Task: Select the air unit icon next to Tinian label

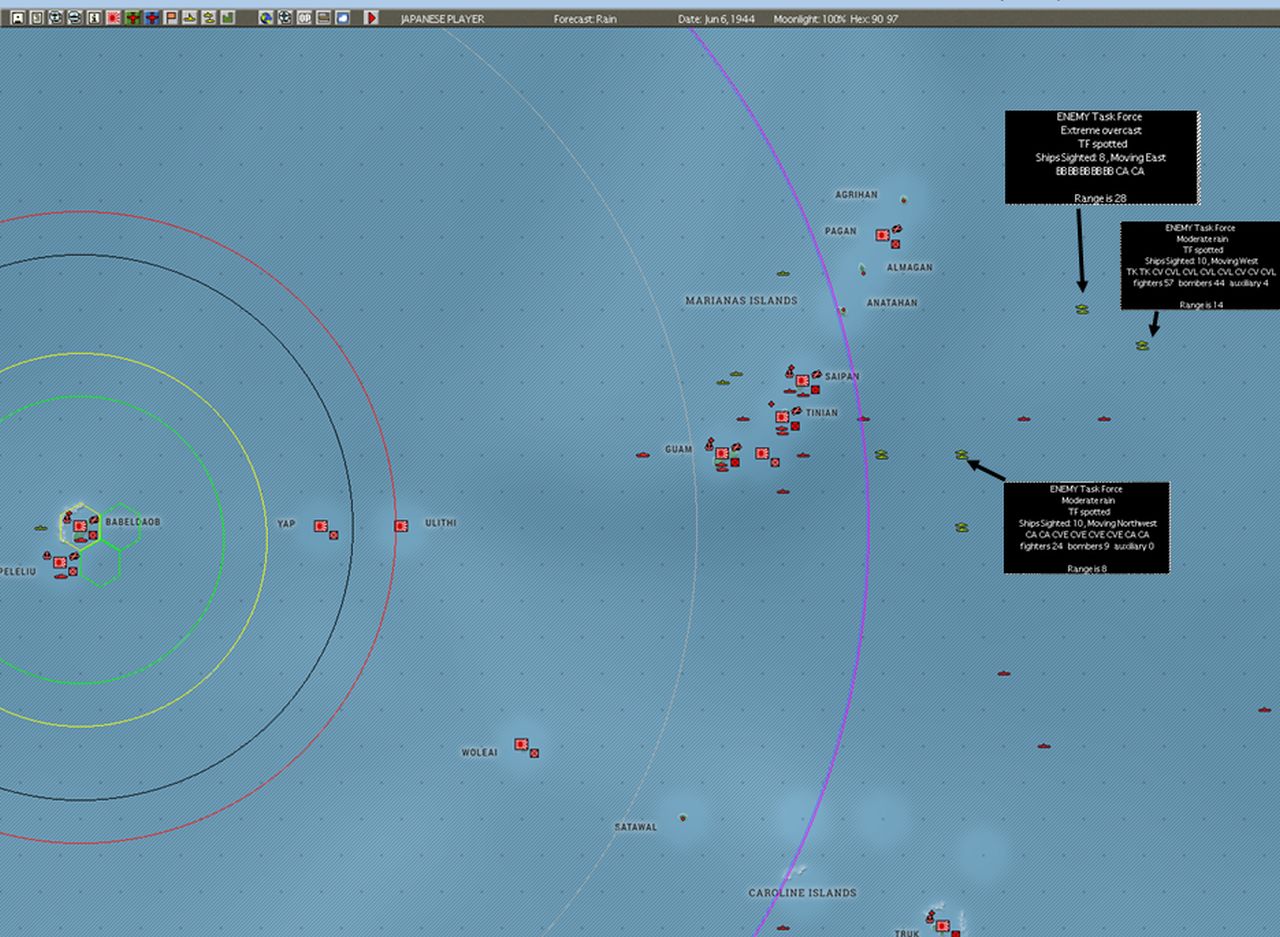Action: [x=797, y=411]
